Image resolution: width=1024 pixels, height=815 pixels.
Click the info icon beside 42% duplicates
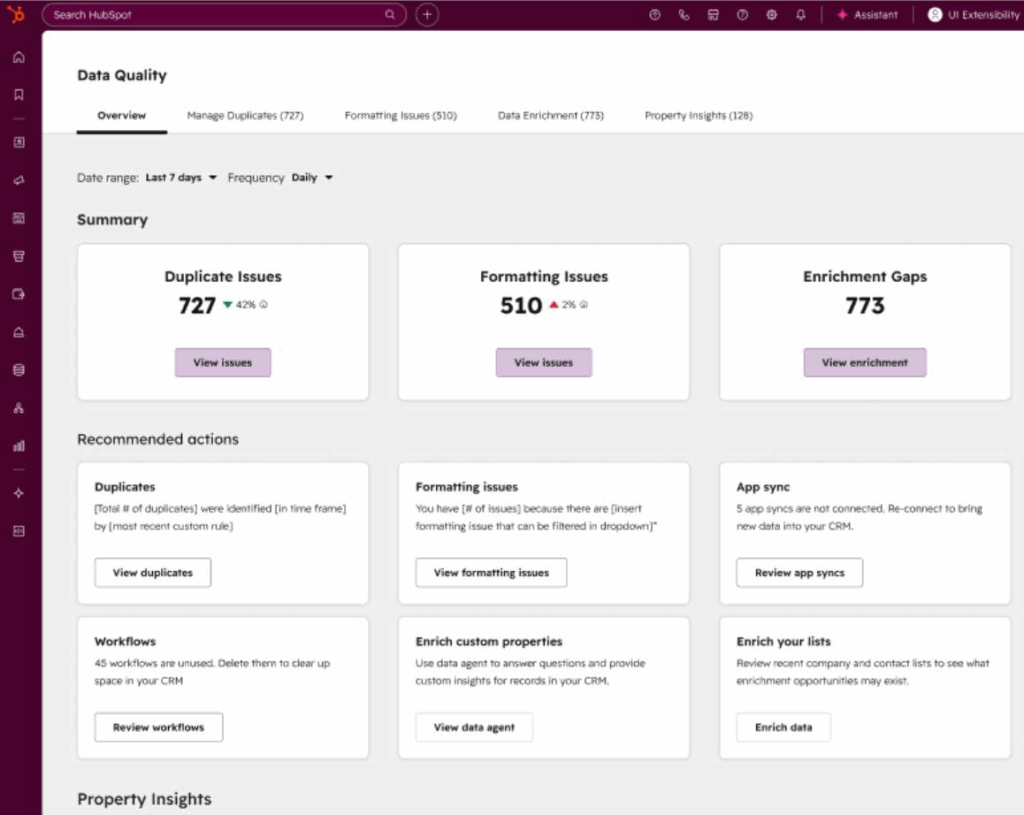tap(263, 304)
